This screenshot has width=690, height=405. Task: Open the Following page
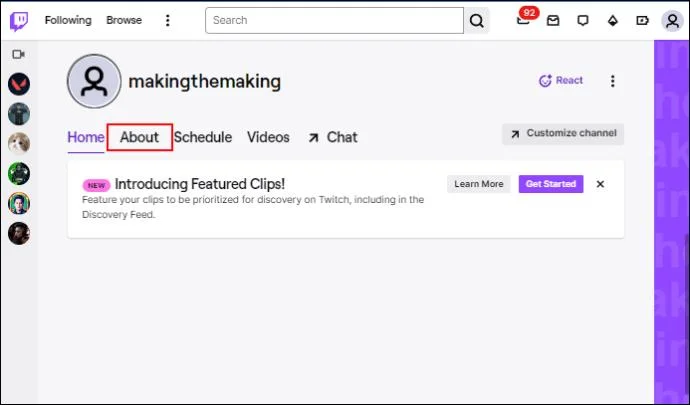point(68,20)
